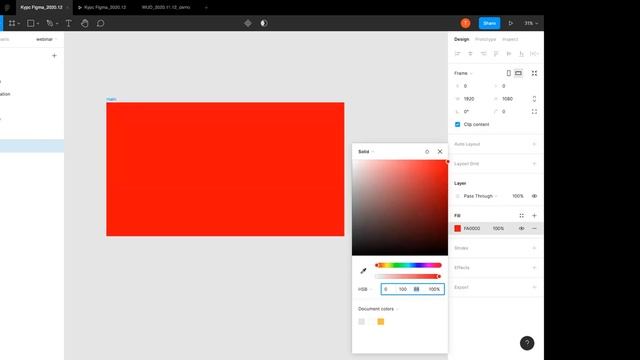Switch to the WUD_2020.11.12_demo tab
Screen dimensions: 640x360
point(166,7)
